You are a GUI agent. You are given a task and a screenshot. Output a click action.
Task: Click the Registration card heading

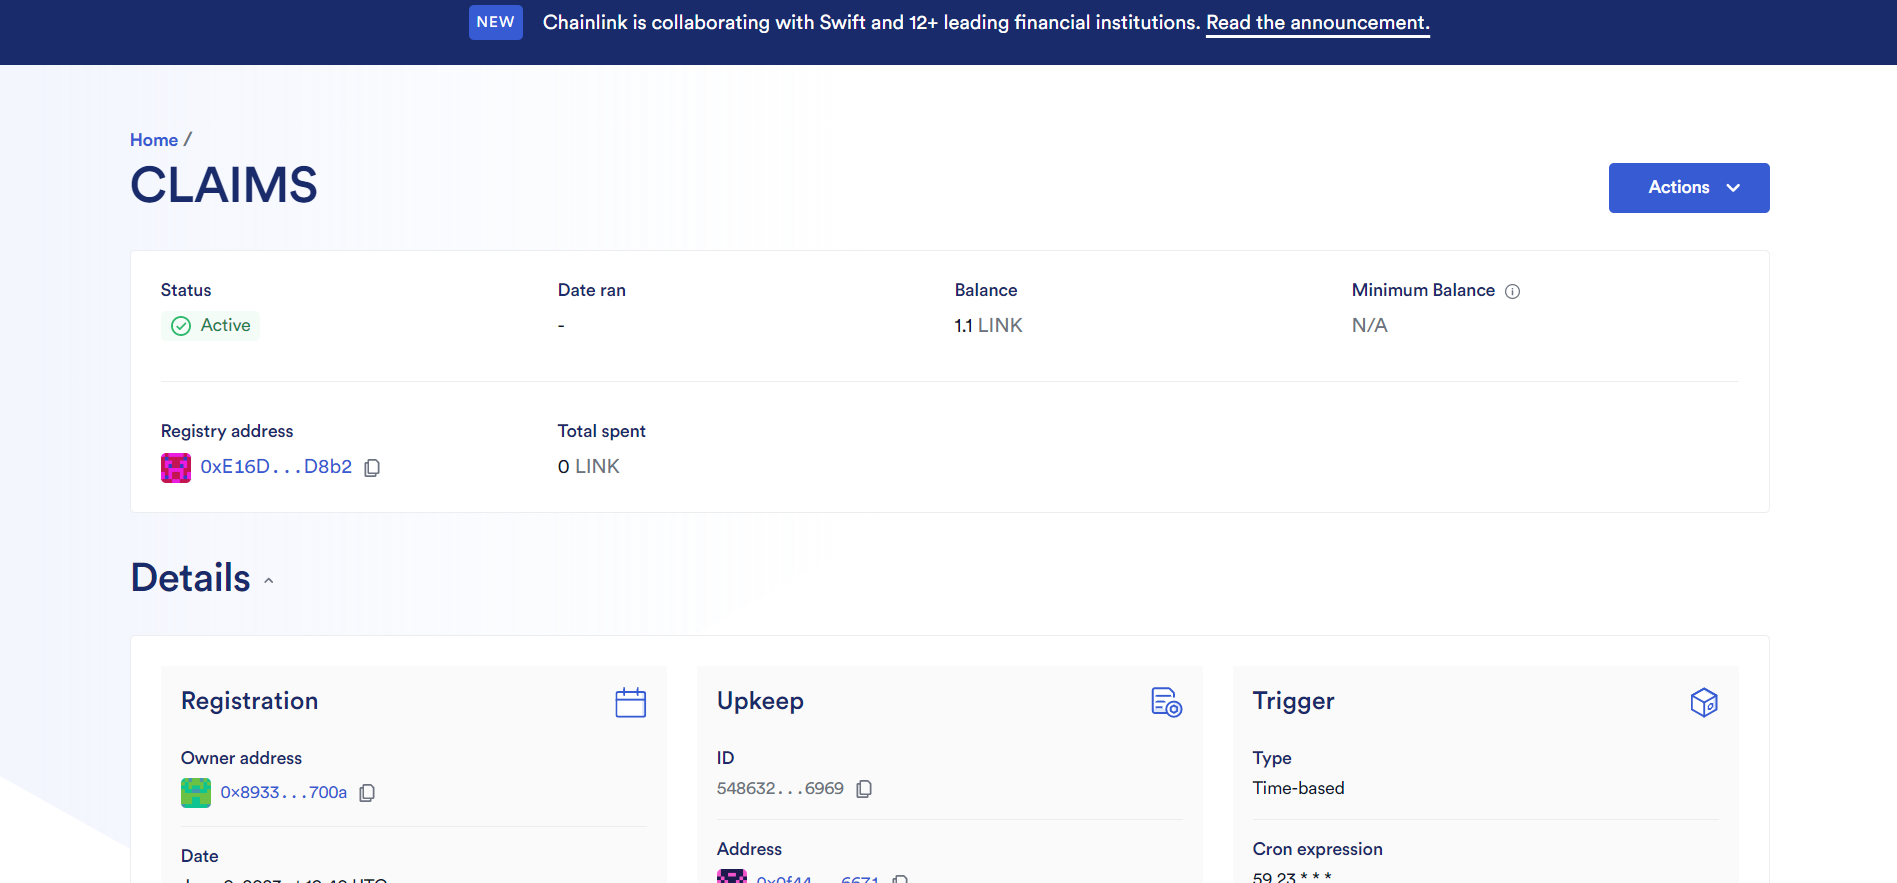250,701
